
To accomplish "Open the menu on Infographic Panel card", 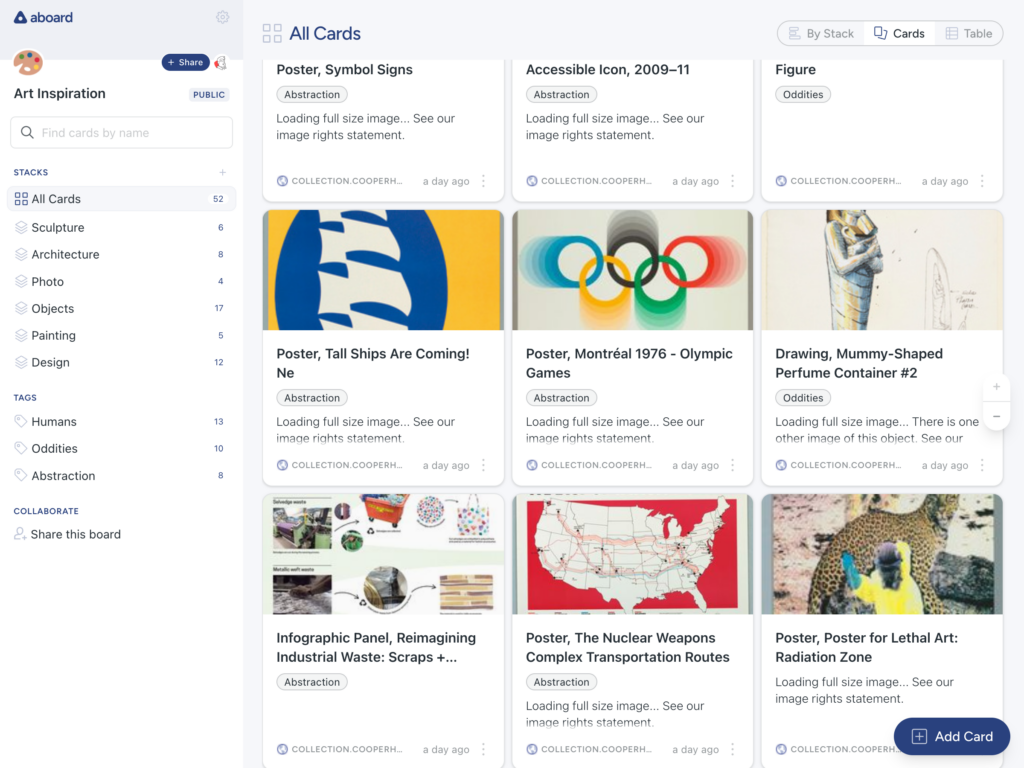I will pyautogui.click(x=483, y=749).
